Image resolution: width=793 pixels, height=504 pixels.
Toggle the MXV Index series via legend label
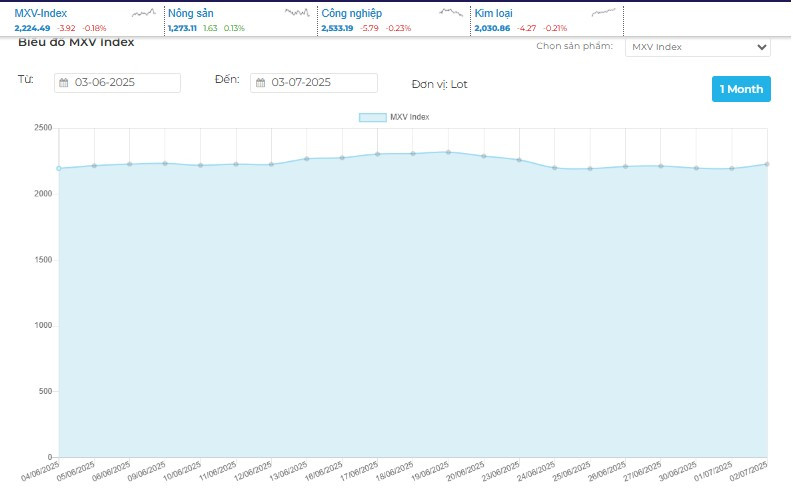tap(410, 117)
